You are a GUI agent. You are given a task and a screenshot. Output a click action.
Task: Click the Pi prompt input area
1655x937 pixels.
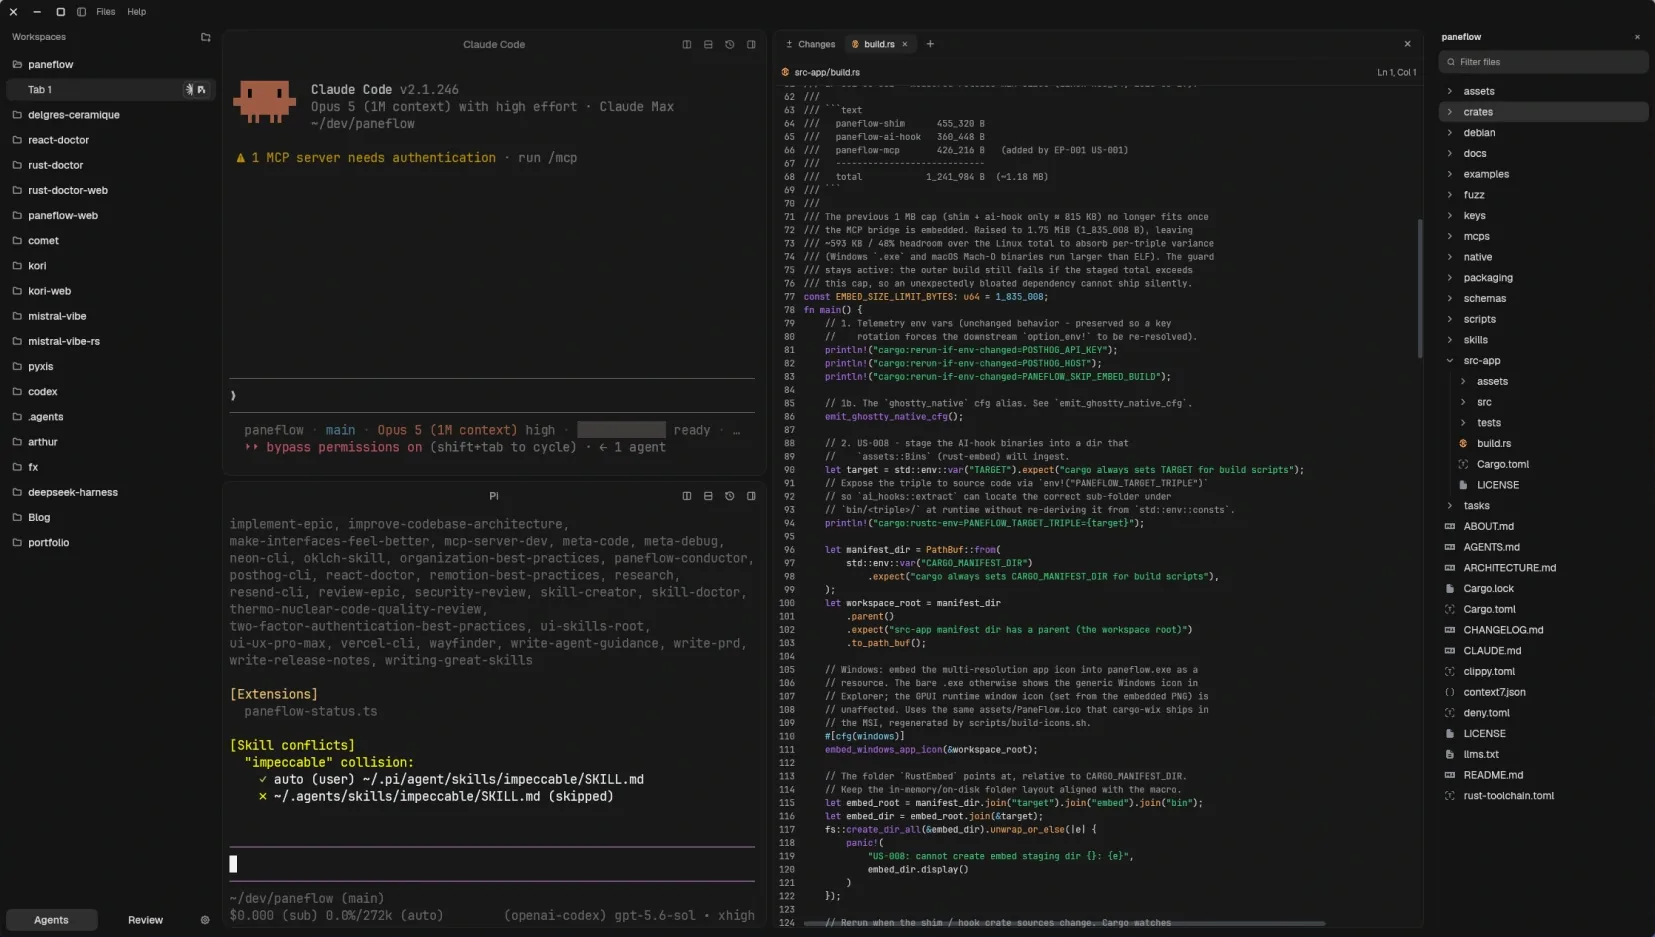point(492,864)
